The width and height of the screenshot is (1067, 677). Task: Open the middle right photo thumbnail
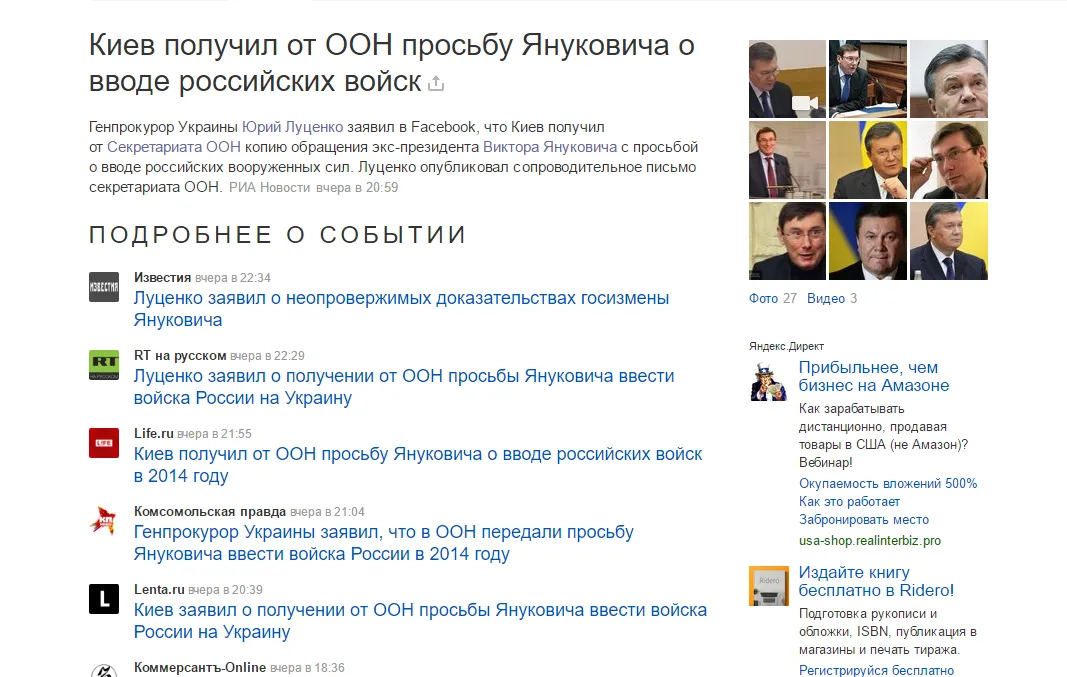pos(949,160)
